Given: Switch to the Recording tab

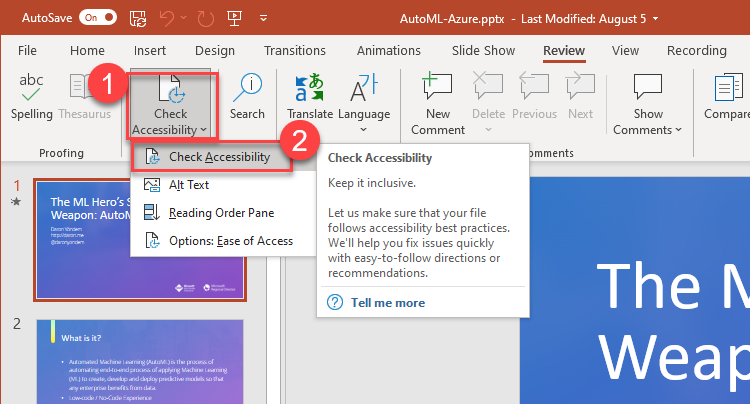Looking at the screenshot, I should click(x=696, y=50).
